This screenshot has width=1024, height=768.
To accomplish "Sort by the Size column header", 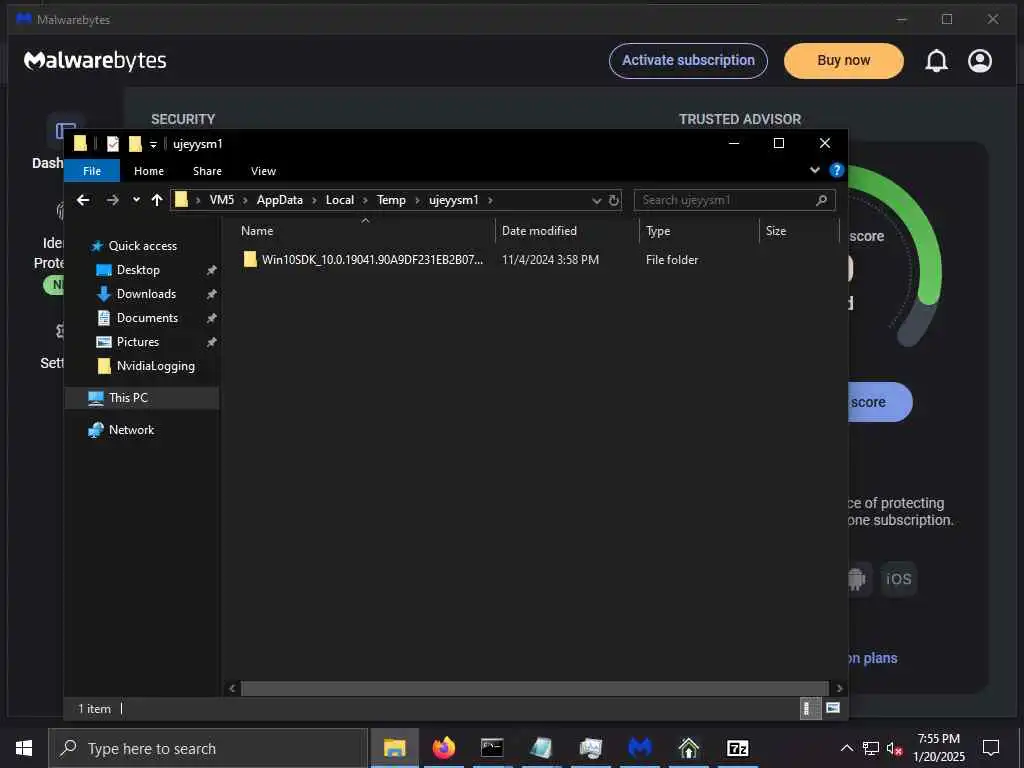I will tap(776, 231).
